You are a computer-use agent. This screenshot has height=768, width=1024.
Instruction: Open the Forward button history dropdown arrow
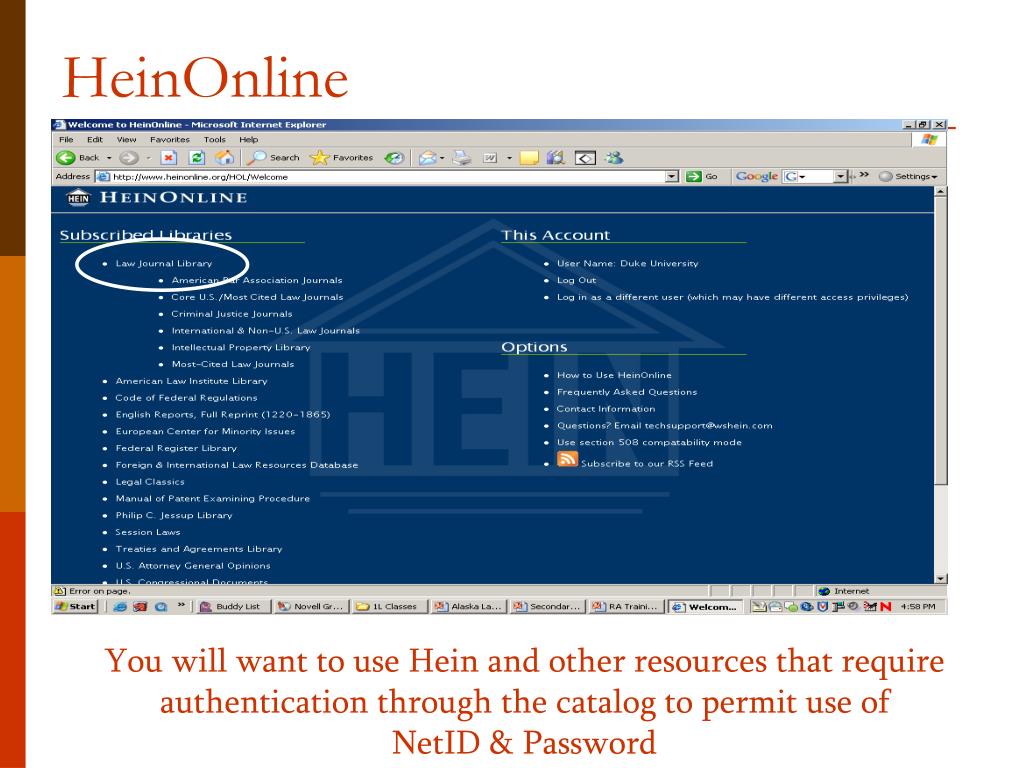click(148, 158)
